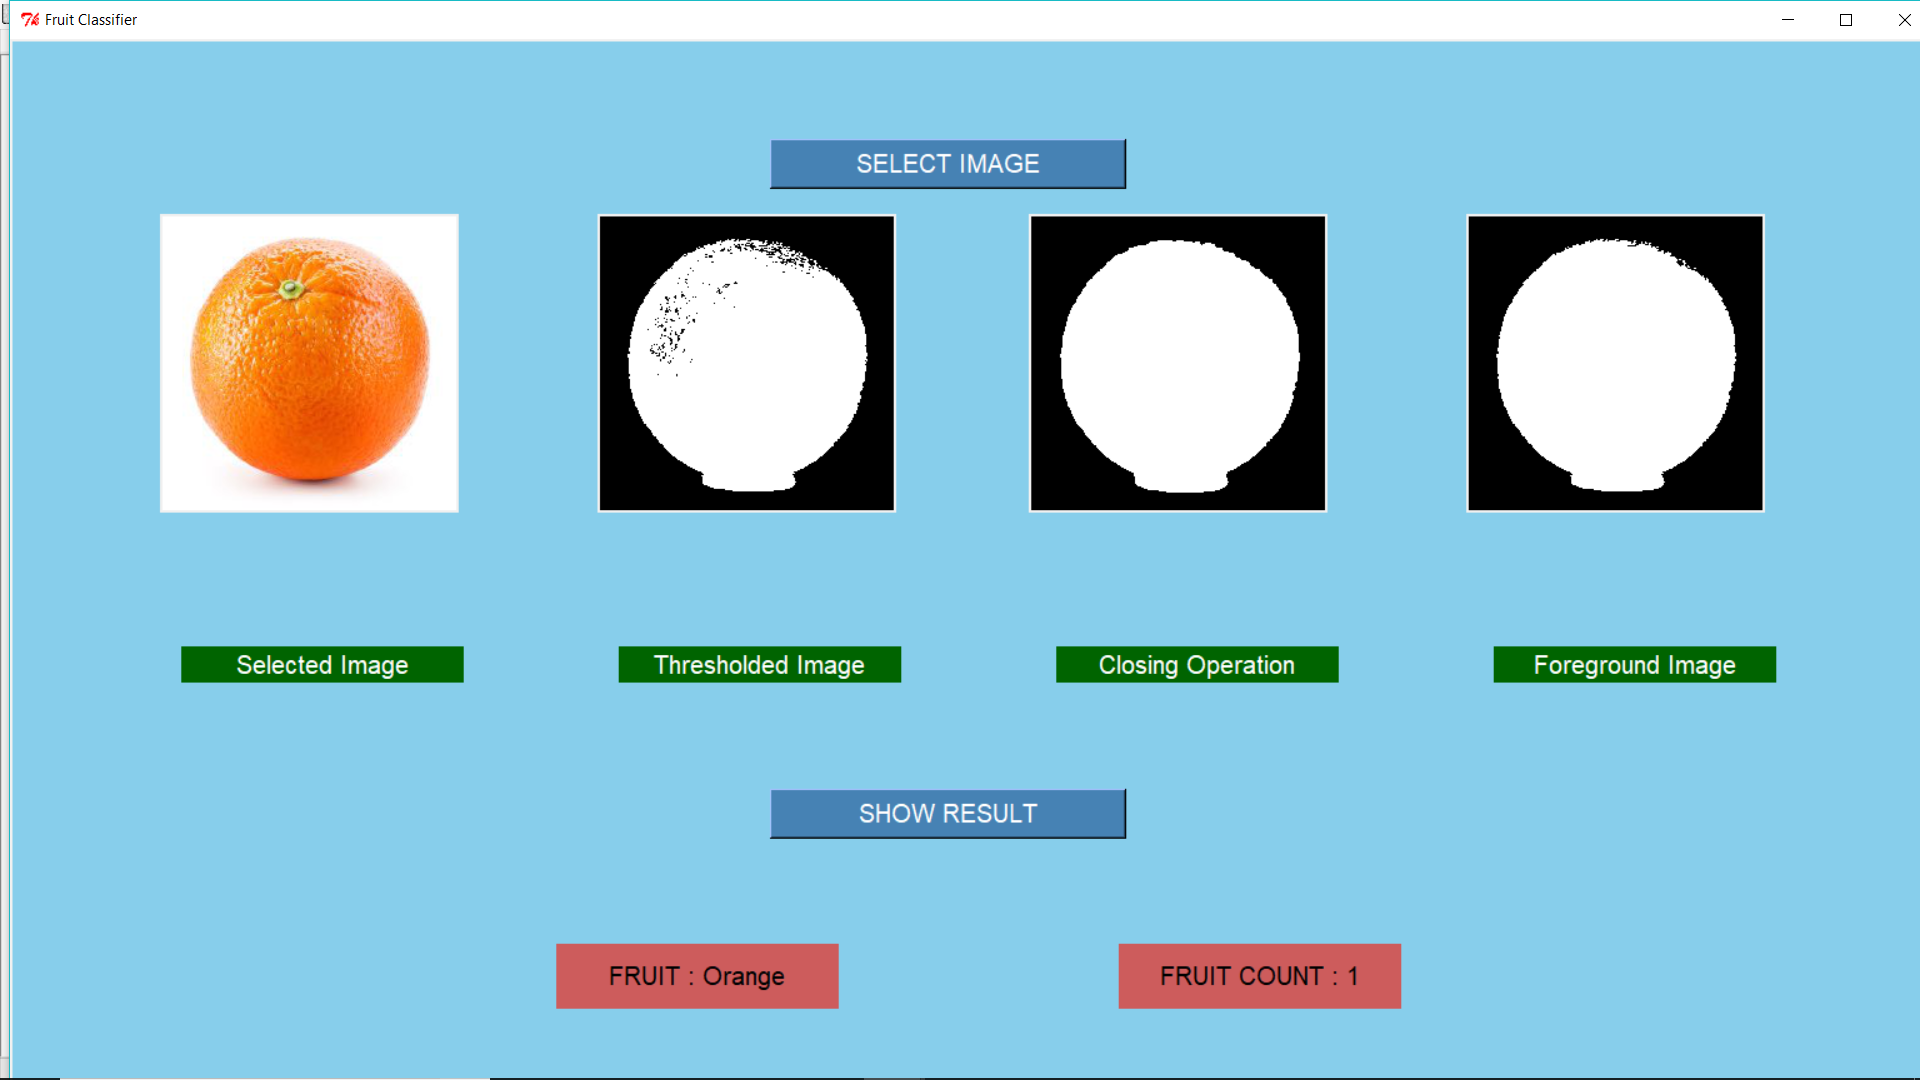
Task: Click the SHOW RESULT button
Action: tap(947, 813)
